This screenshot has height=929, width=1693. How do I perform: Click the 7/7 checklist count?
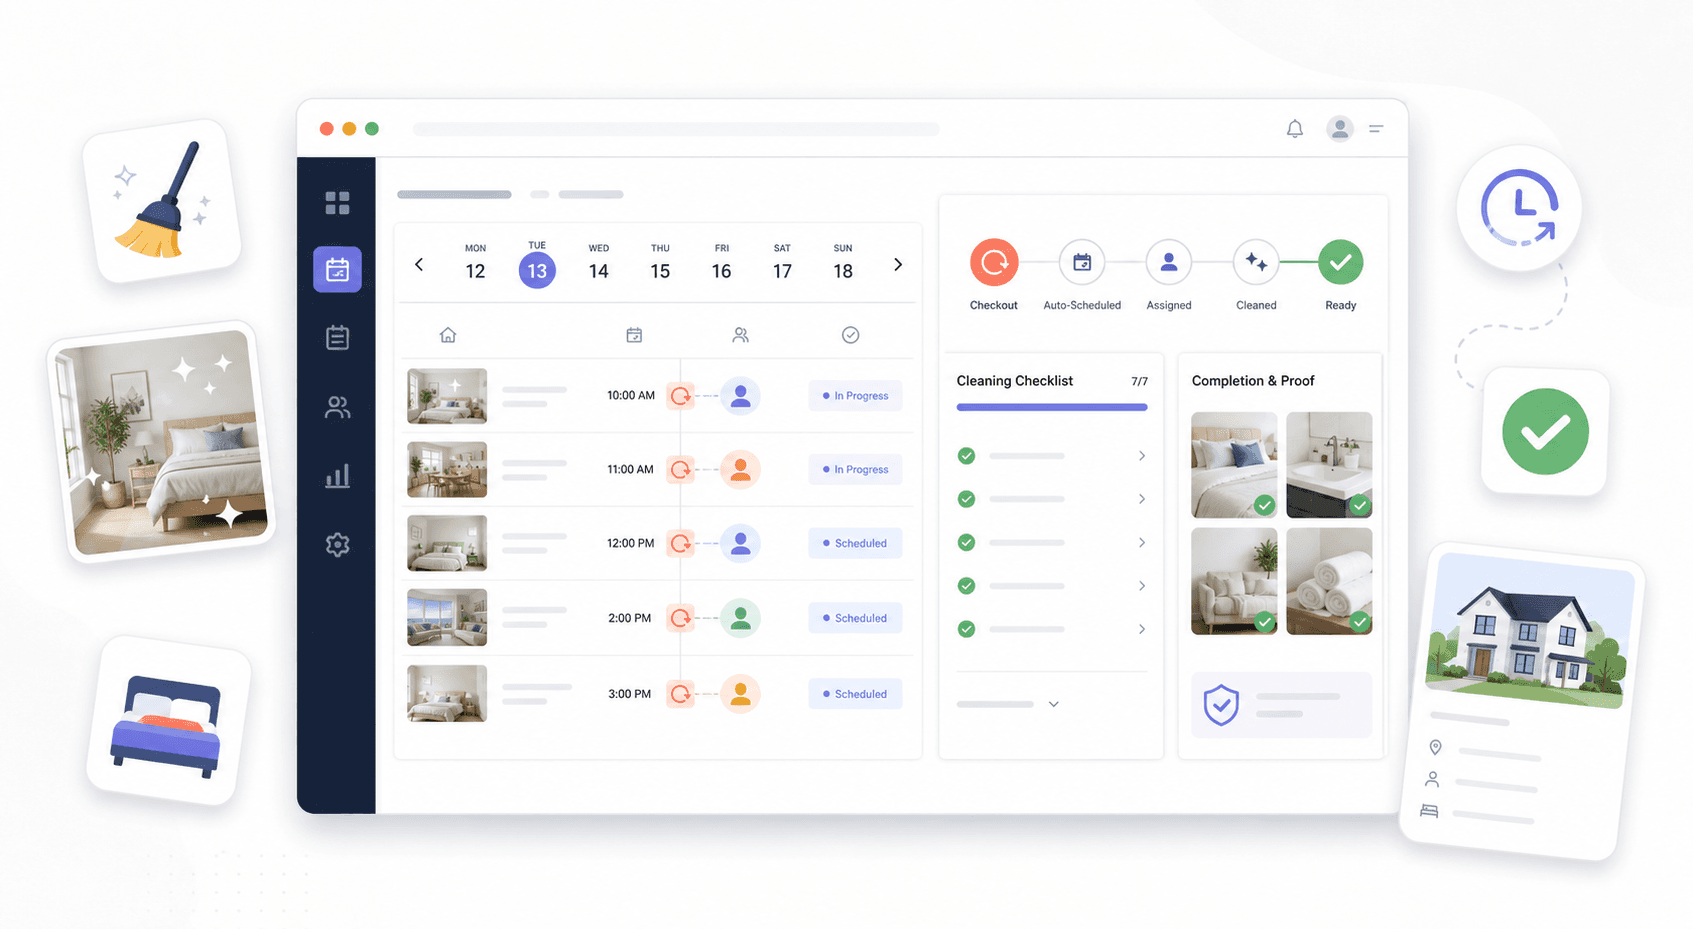coord(1139,382)
